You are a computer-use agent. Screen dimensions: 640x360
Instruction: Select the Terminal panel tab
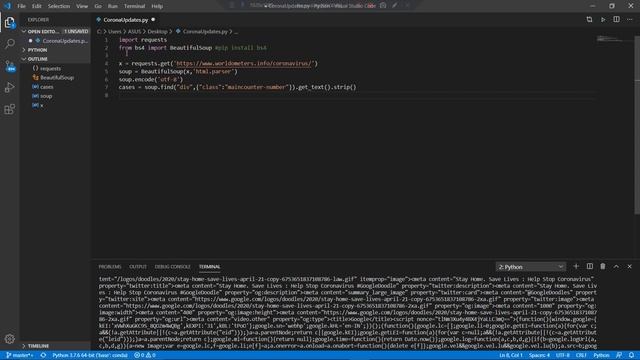(x=209, y=267)
